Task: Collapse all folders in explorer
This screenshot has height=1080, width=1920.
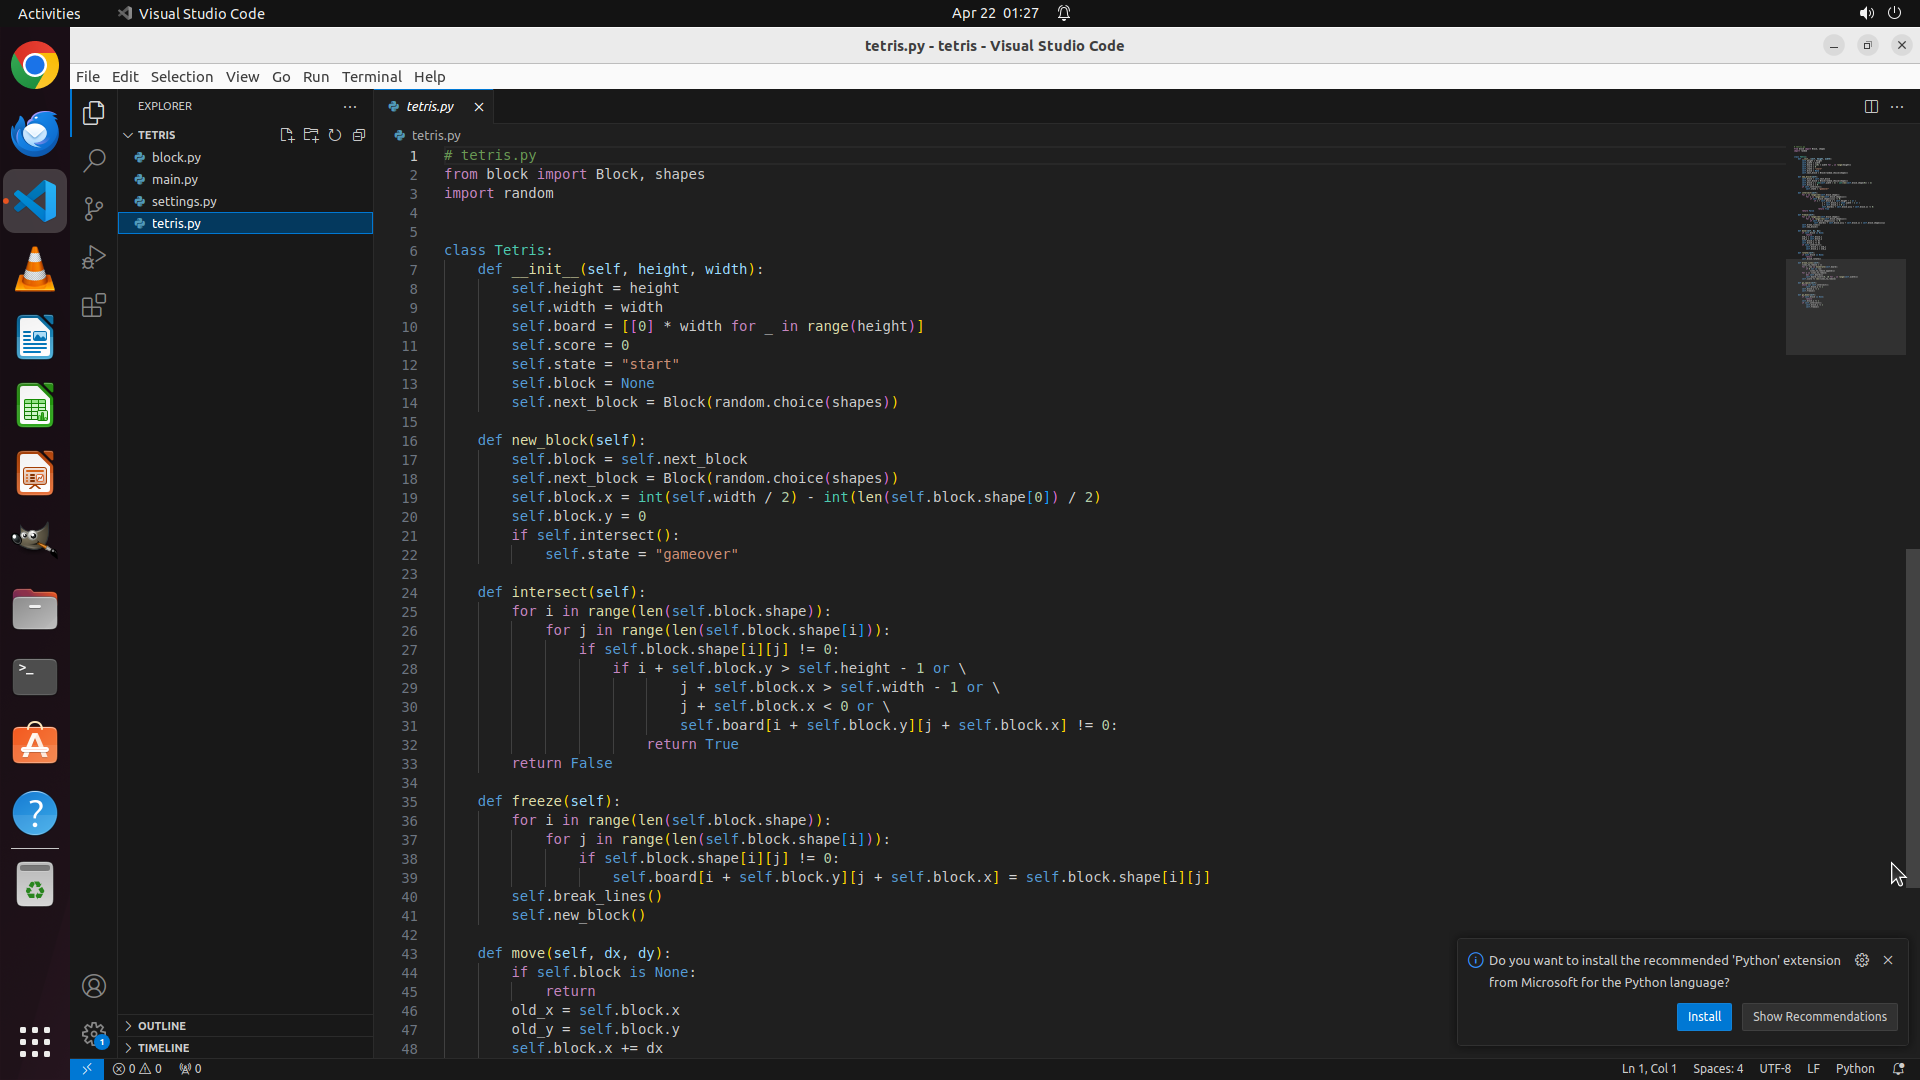Action: [x=359, y=135]
